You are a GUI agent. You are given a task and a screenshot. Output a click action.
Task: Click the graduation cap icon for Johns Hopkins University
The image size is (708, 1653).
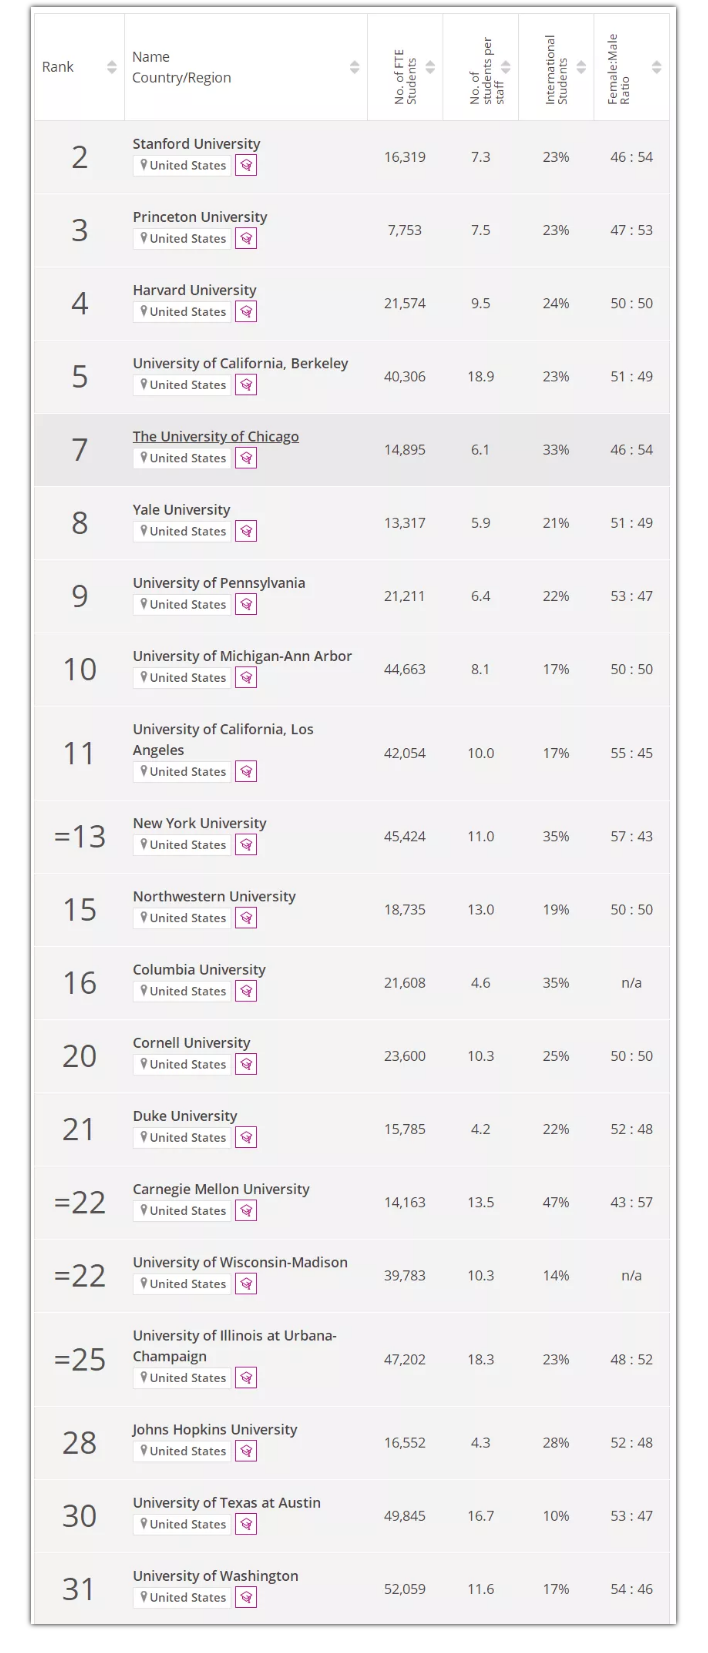pyautogui.click(x=246, y=1452)
